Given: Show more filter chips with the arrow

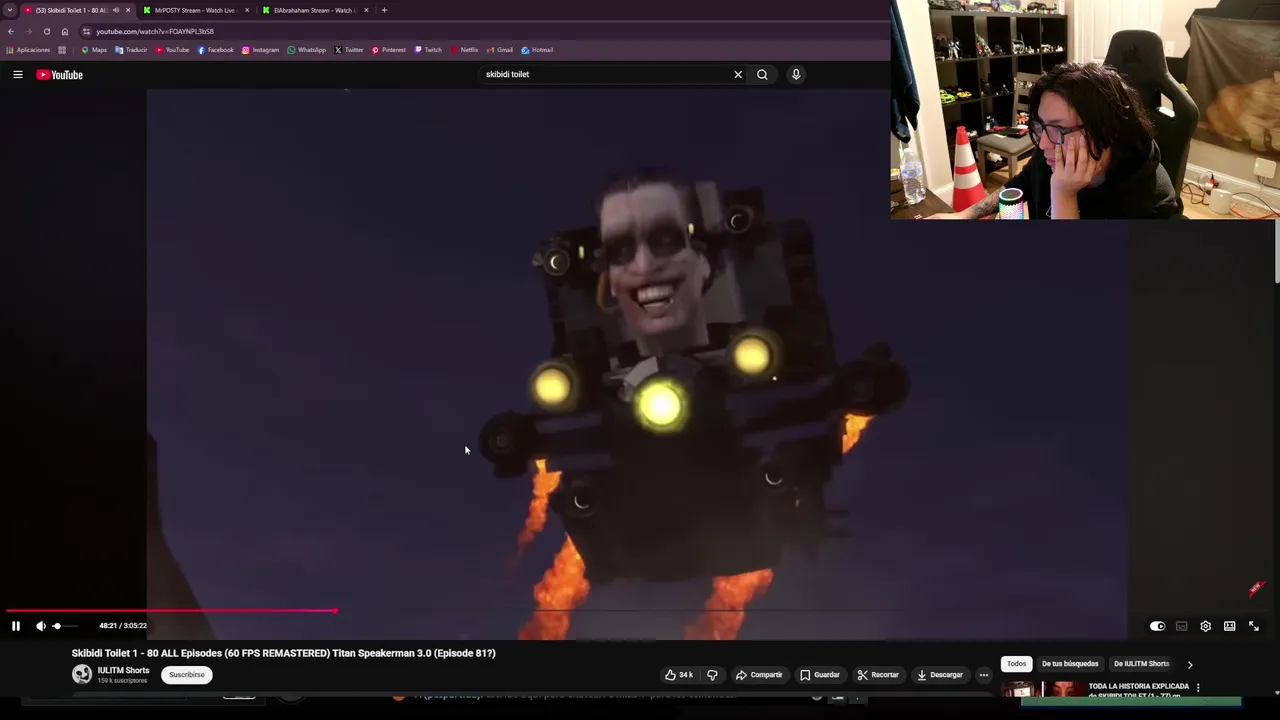Looking at the screenshot, I should (1190, 664).
